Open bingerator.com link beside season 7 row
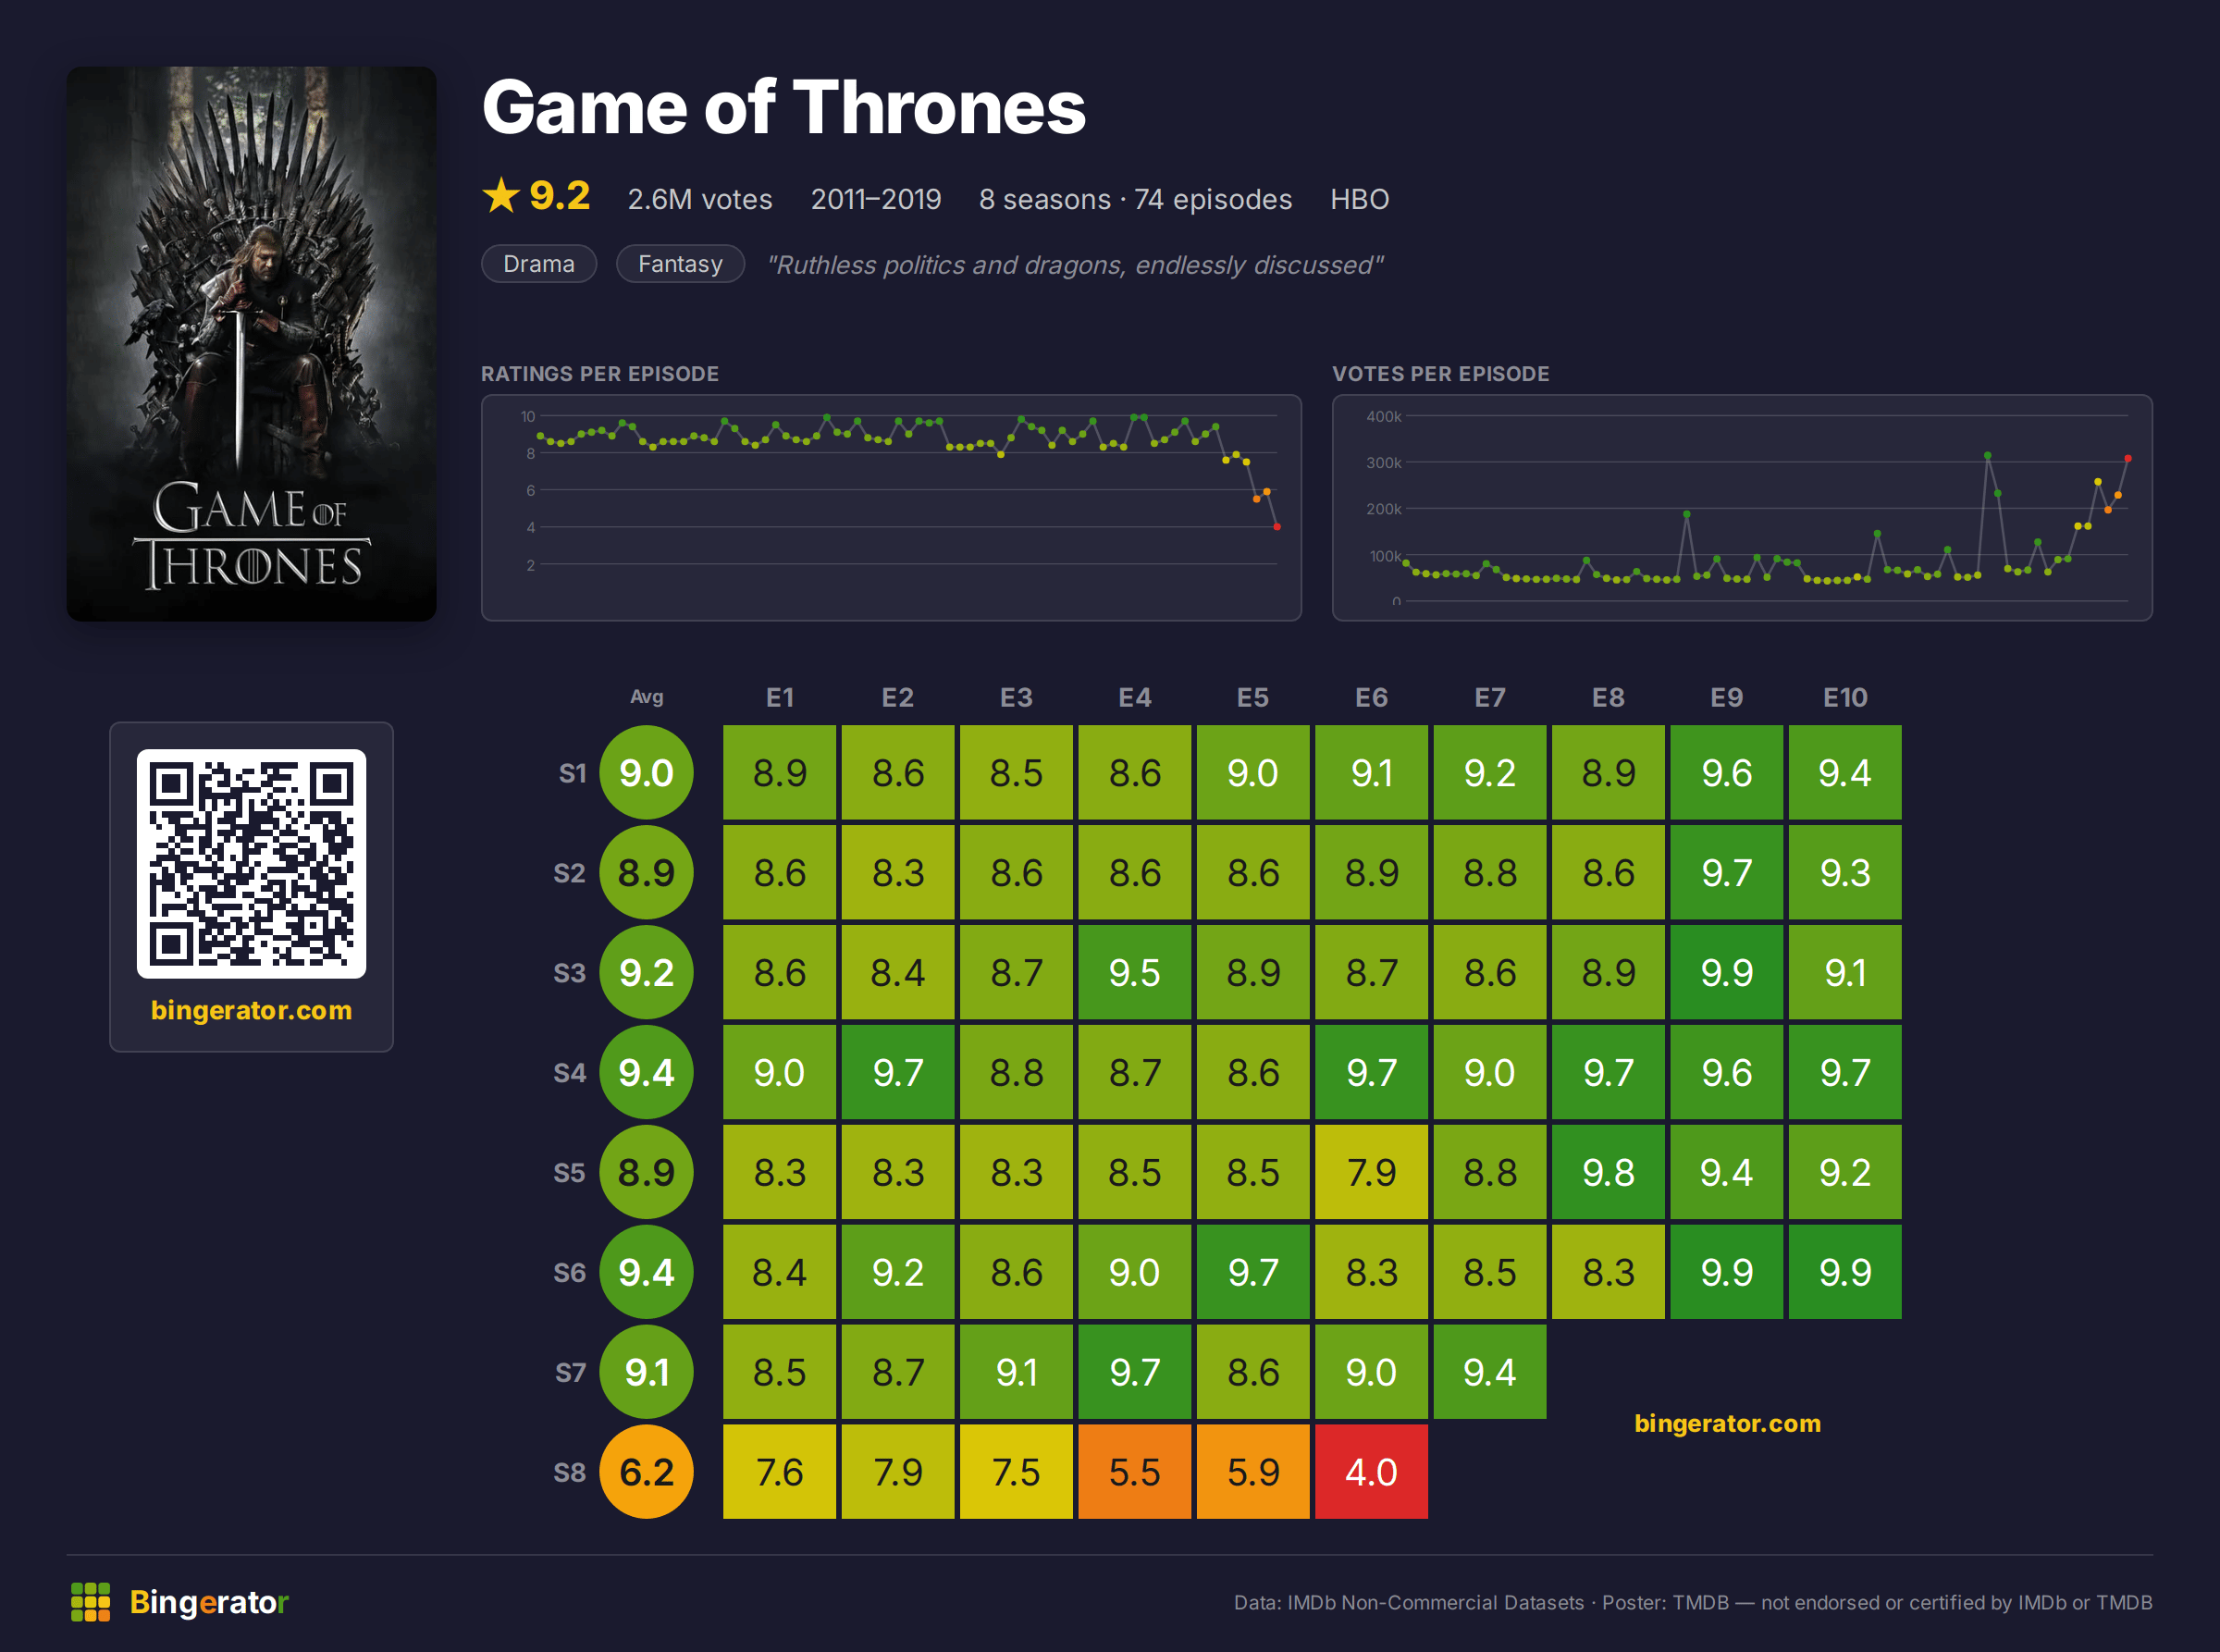Screen dimensions: 2220x1652 [1727, 1423]
